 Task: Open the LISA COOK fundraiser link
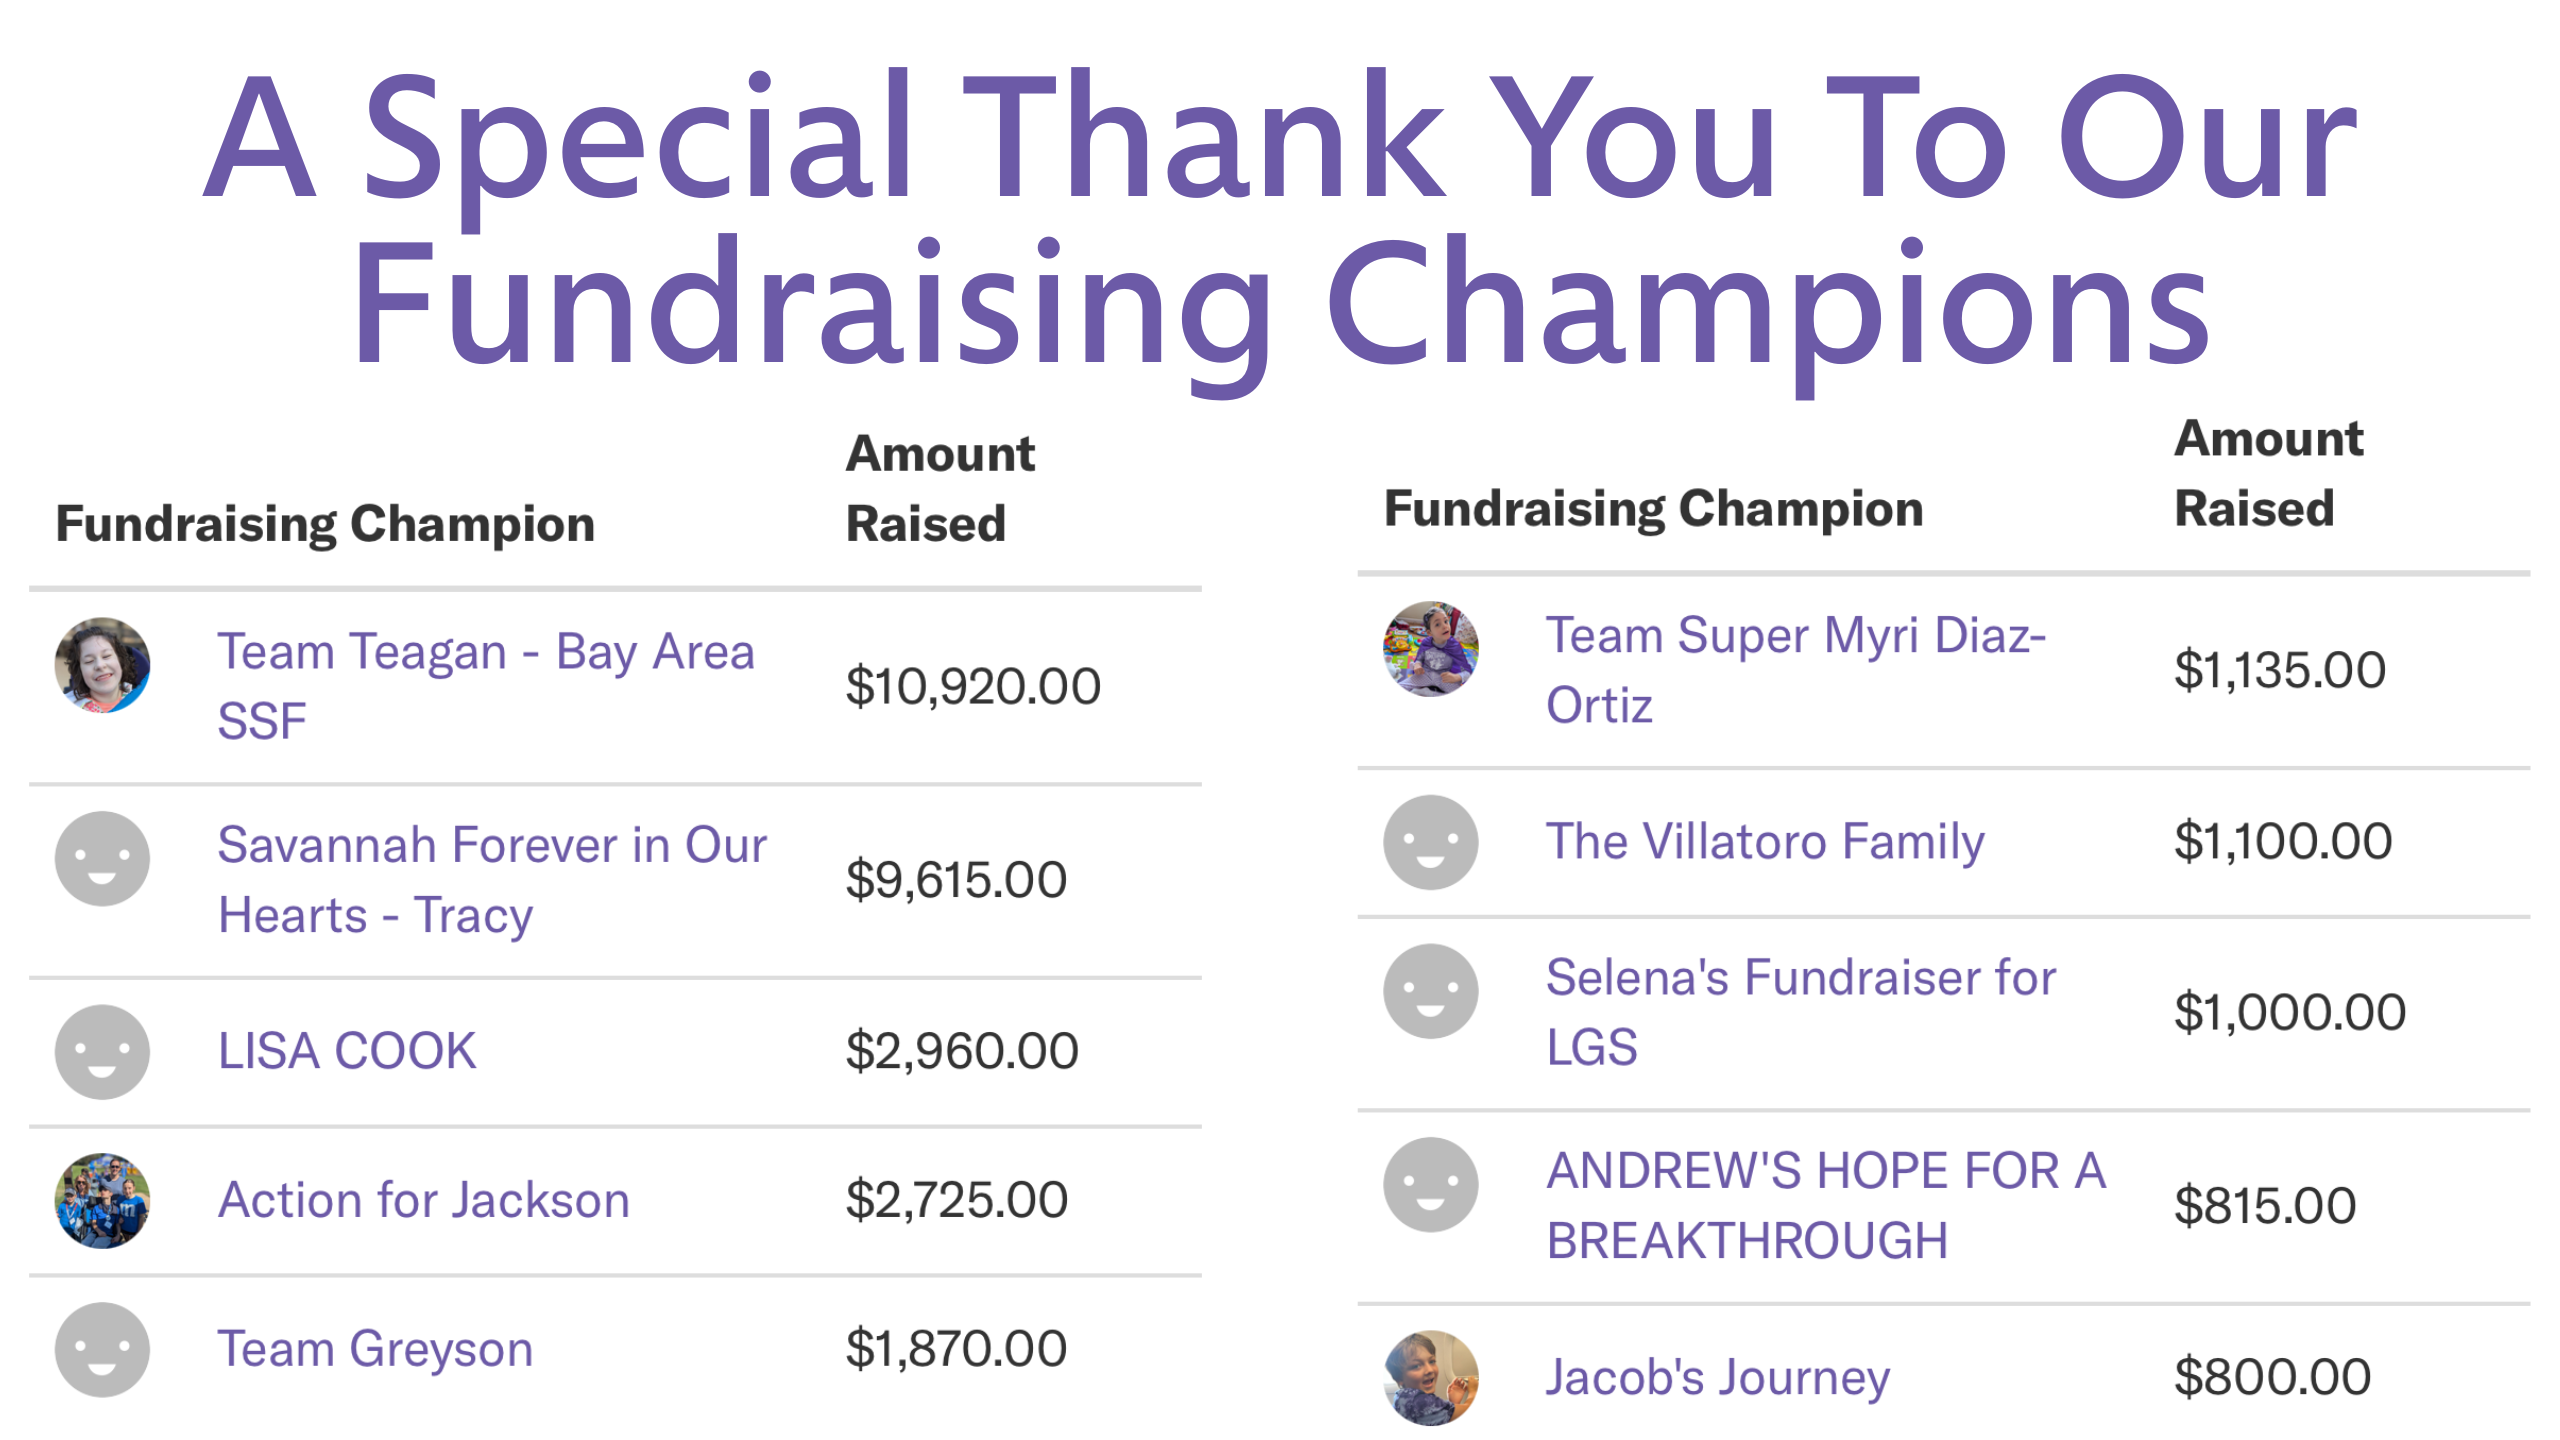click(x=347, y=1051)
